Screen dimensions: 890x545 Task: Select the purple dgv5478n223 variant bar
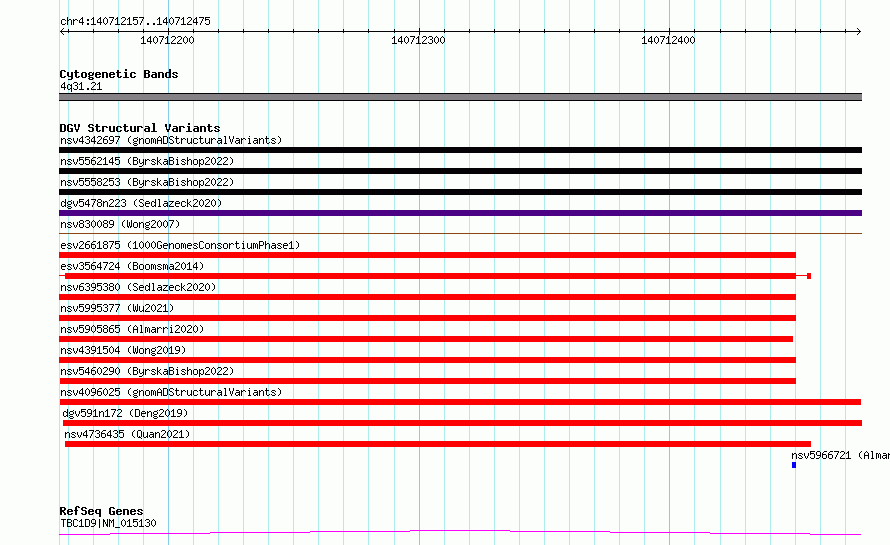[460, 213]
